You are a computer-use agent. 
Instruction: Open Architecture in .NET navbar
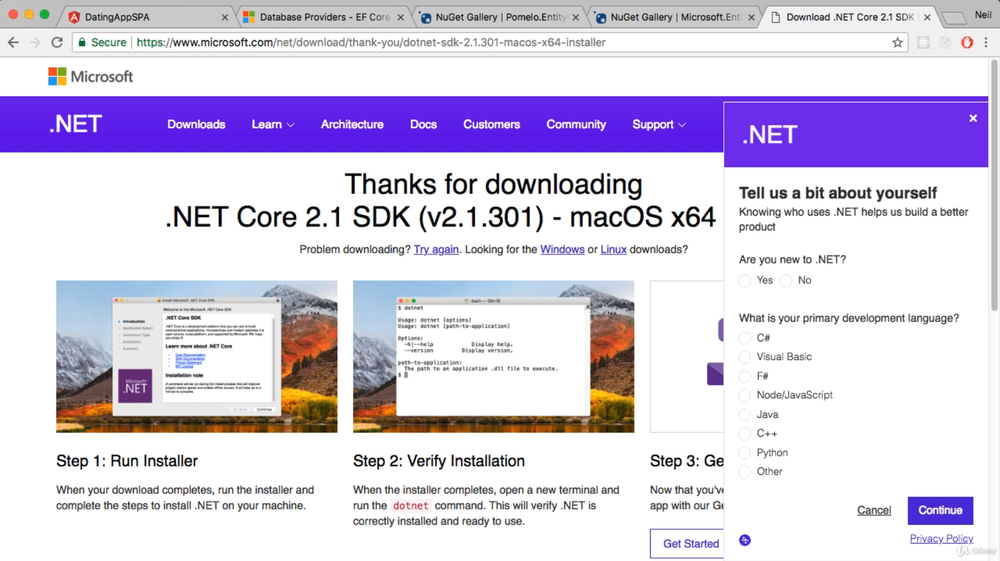pyautogui.click(x=352, y=124)
